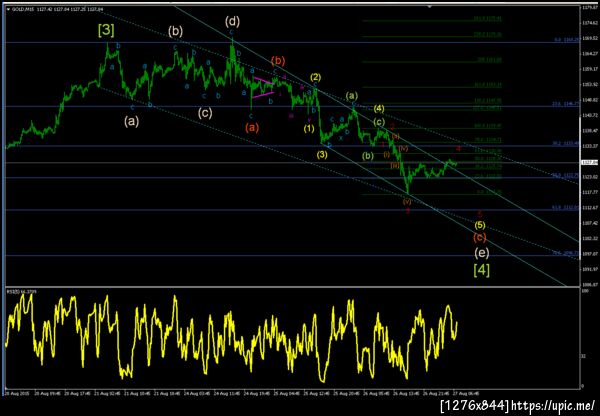Select the white (c) wave label
Screen dimensions: 600x416
pos(205,113)
